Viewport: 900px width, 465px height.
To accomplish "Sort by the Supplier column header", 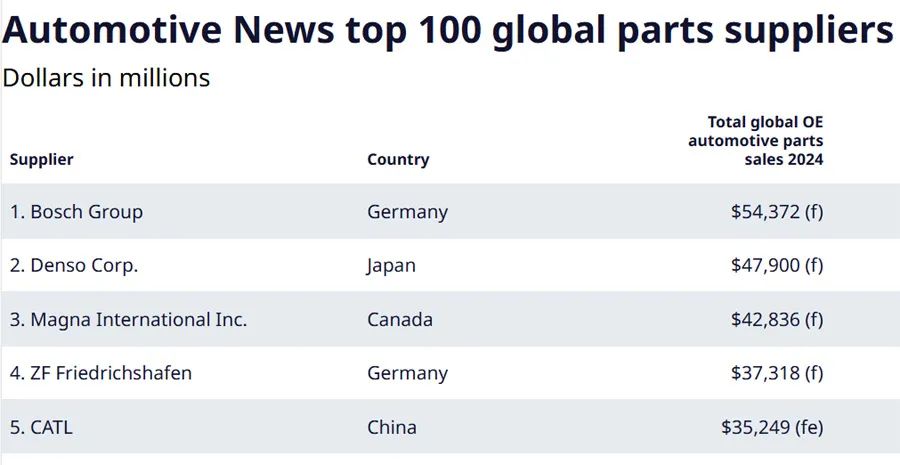I will 41,159.
